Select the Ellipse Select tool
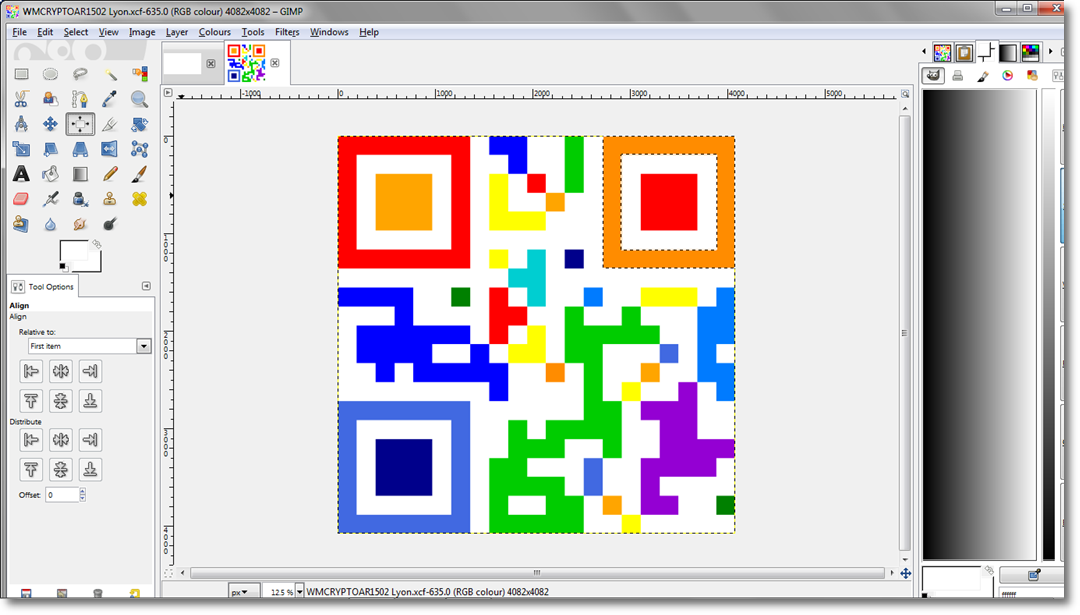 [x=50, y=74]
